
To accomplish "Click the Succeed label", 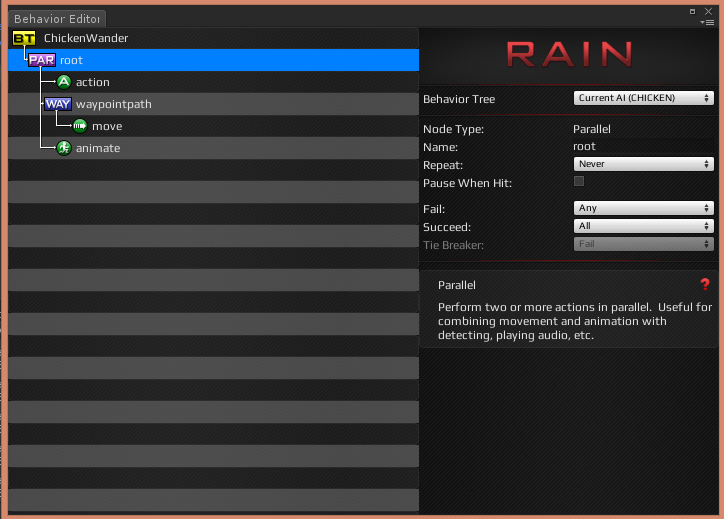I will click(x=447, y=227).
